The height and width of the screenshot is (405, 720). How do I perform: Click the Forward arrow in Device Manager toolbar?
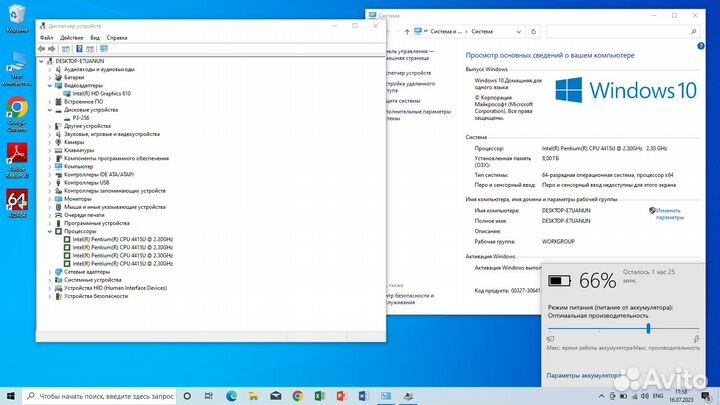point(52,49)
